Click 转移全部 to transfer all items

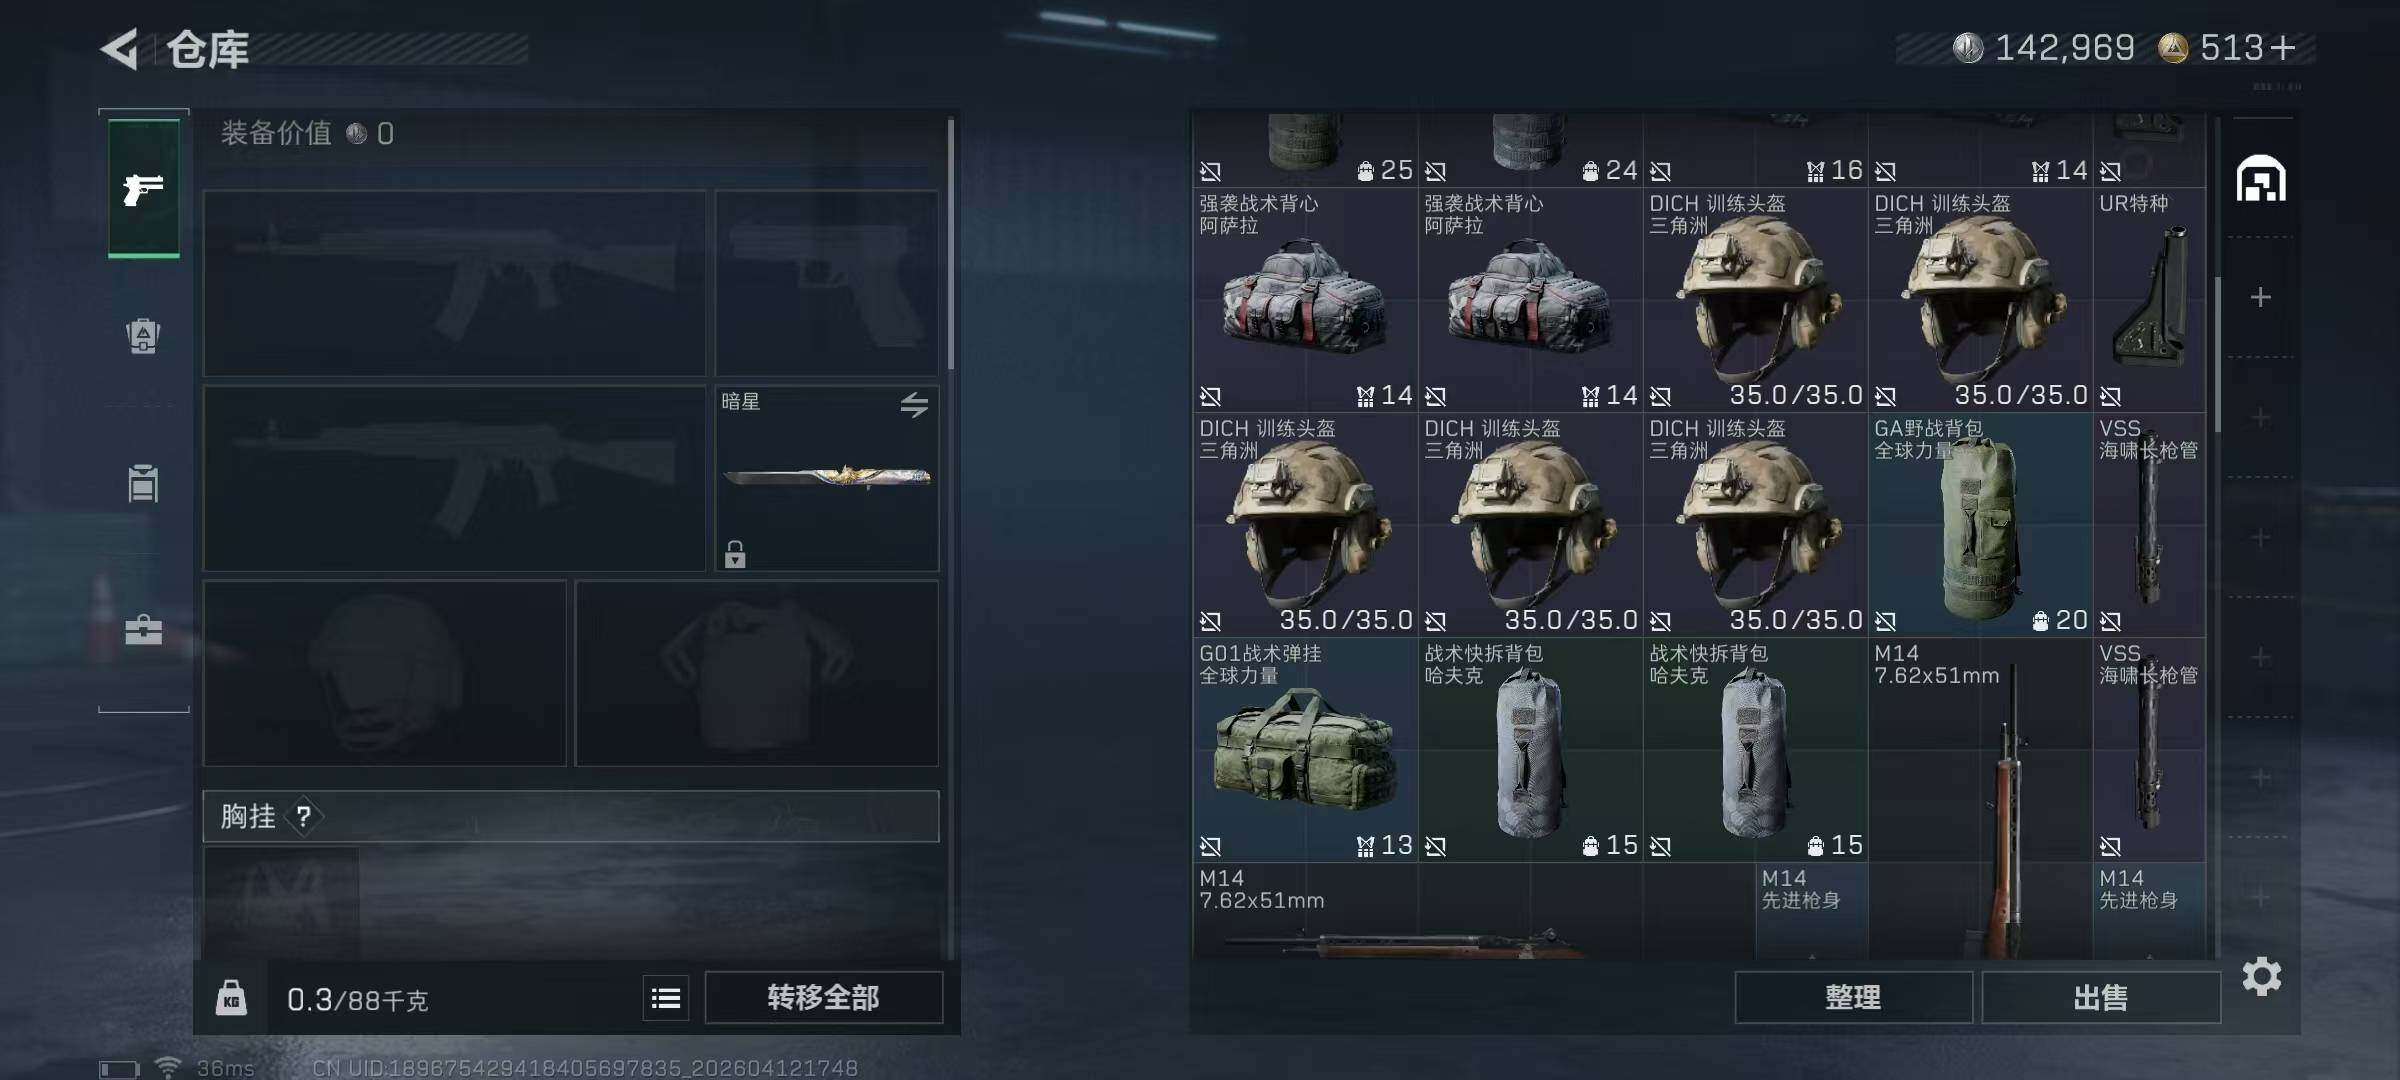(823, 997)
